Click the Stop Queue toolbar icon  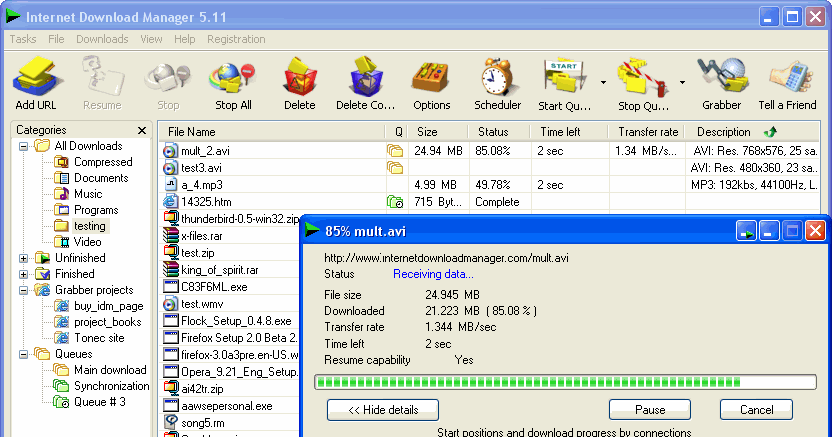[643, 83]
